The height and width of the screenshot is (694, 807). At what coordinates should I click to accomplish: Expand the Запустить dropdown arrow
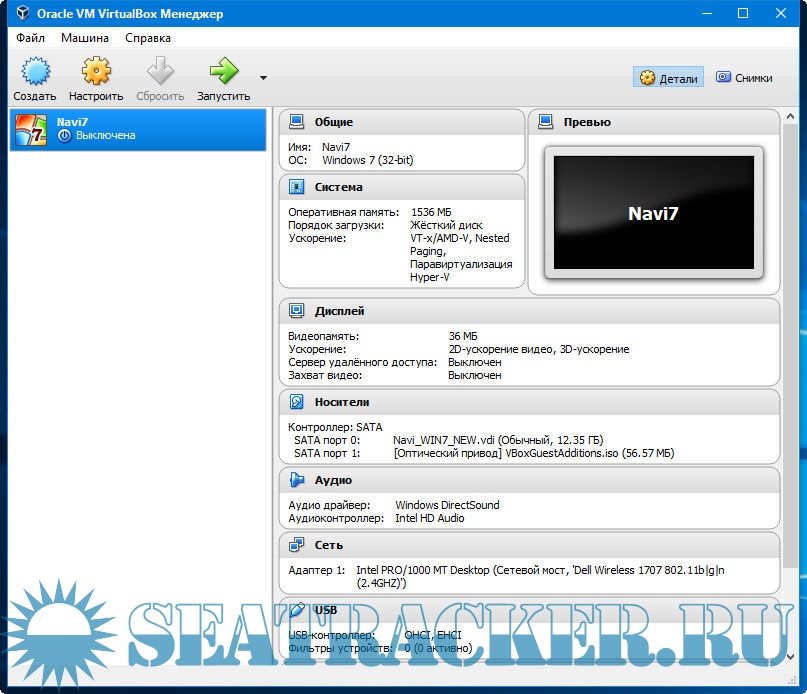tap(263, 77)
